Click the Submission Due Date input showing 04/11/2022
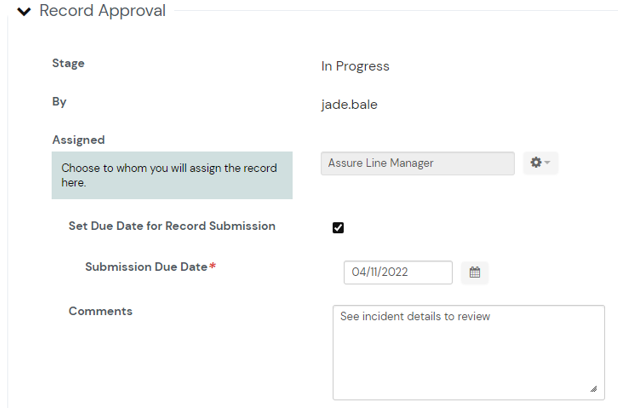 coord(397,272)
